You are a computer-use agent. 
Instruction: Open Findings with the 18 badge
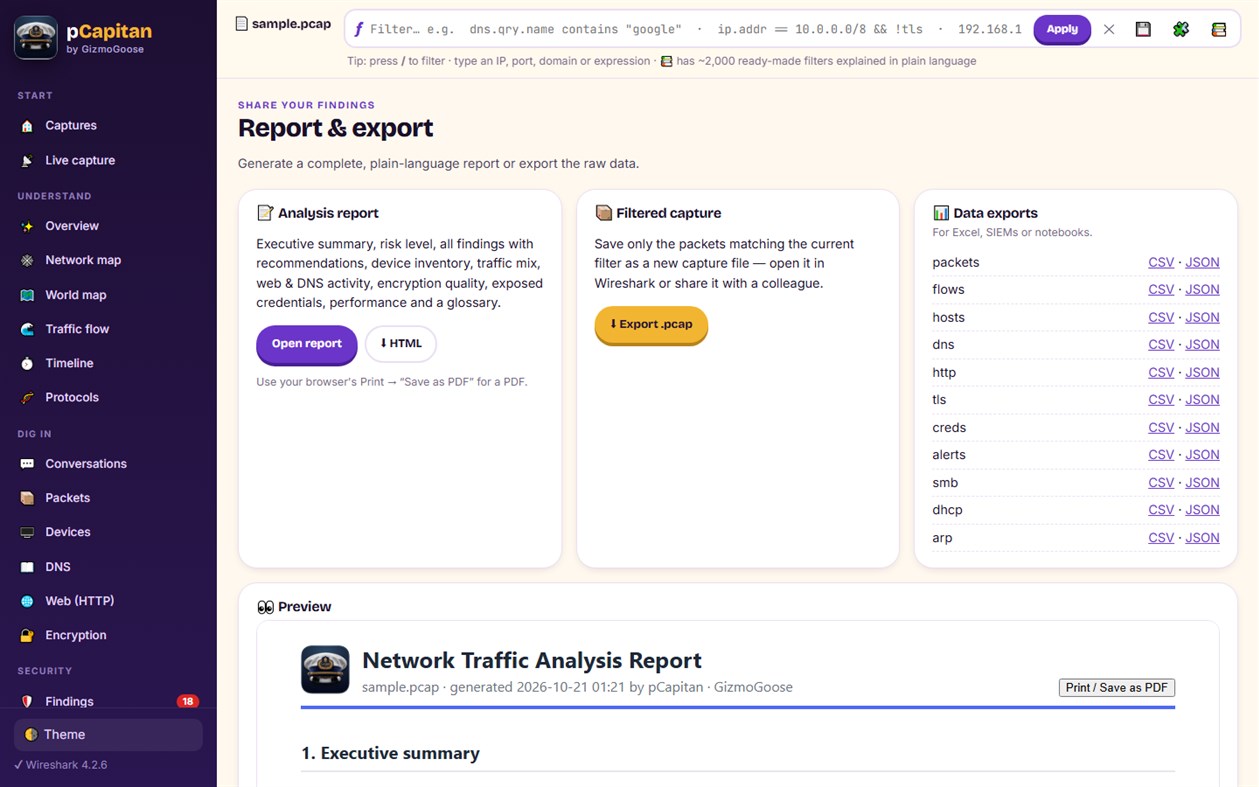click(108, 701)
